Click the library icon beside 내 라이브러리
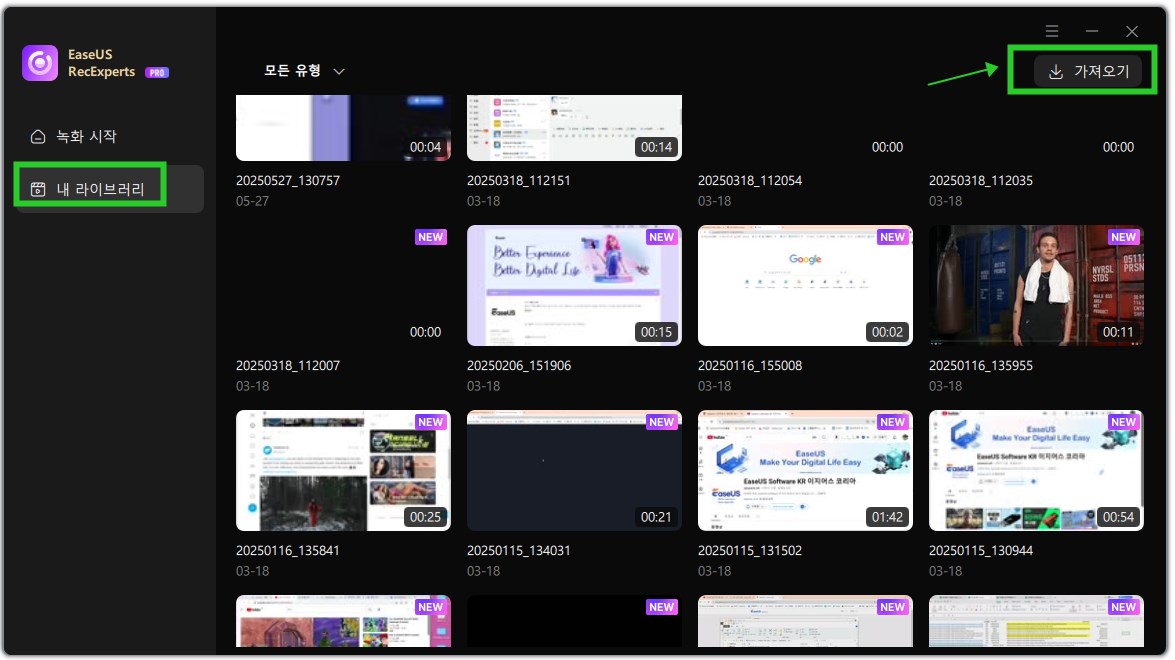1175x660 pixels. [38, 189]
